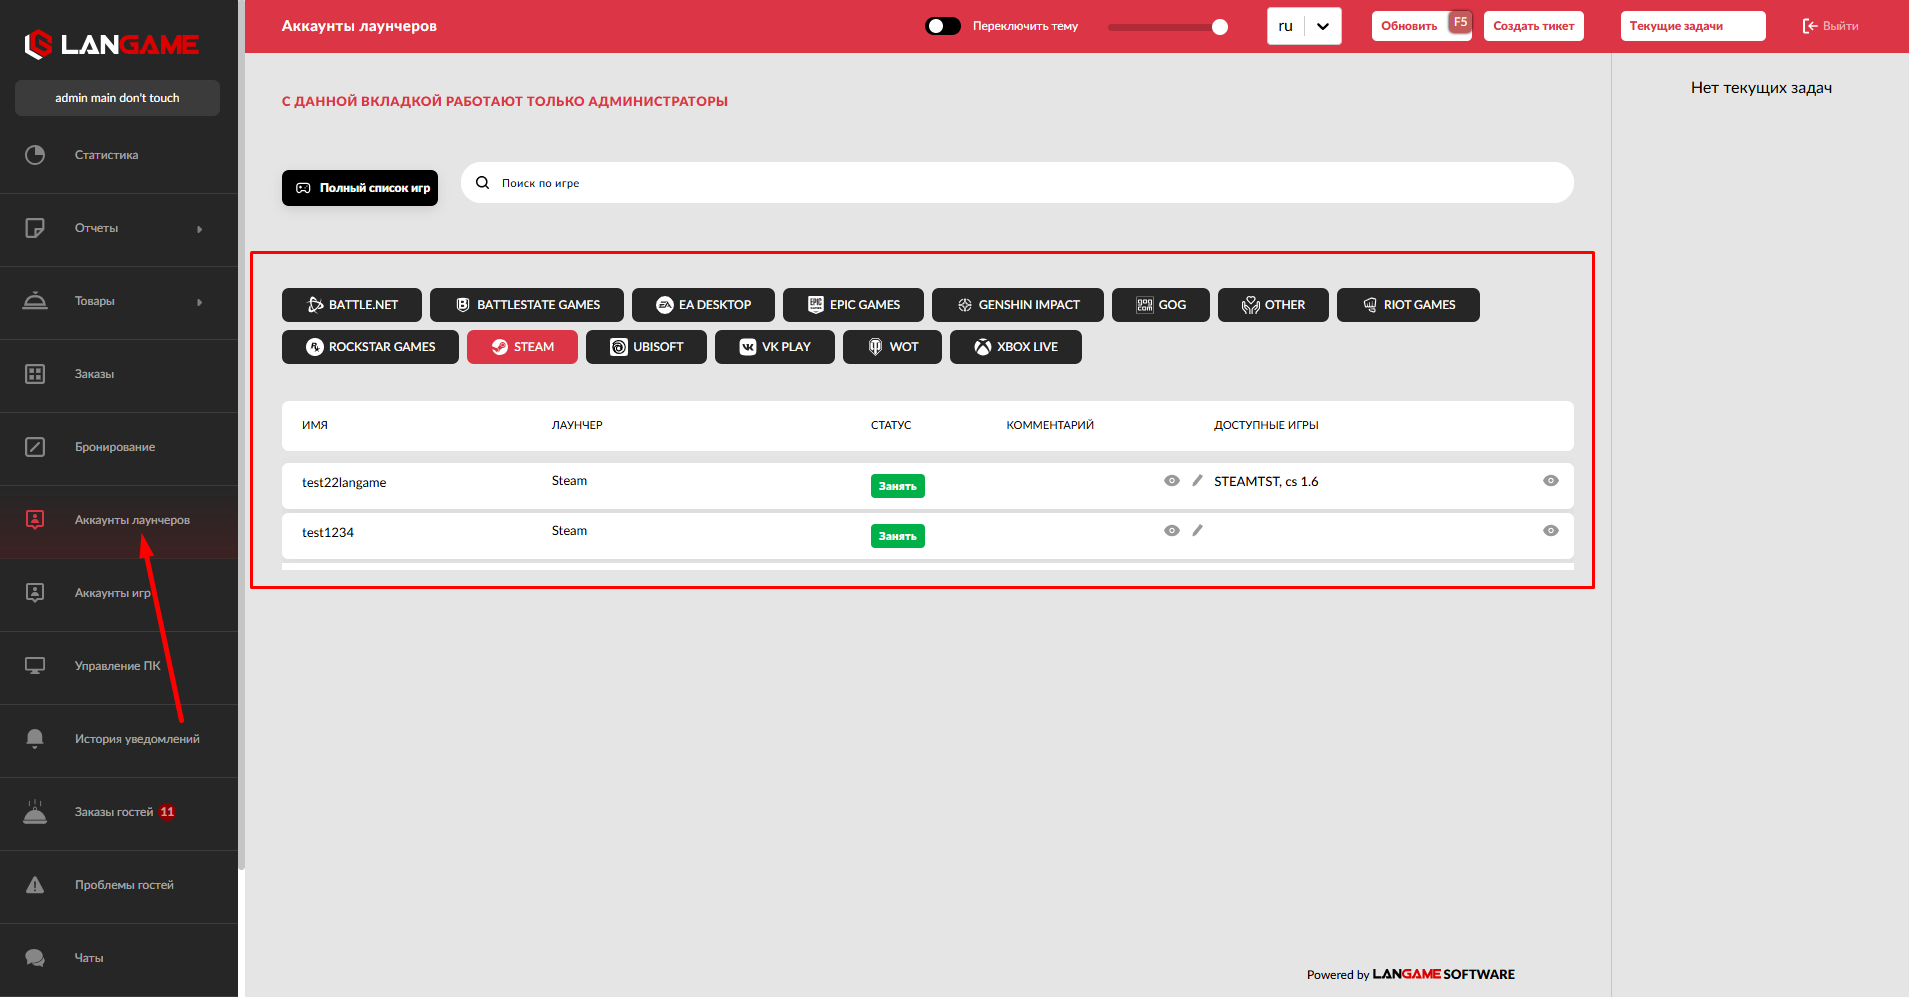Click the sidebar vertical scrollbar
Image resolution: width=1909 pixels, height=997 pixels.
pos(241,435)
